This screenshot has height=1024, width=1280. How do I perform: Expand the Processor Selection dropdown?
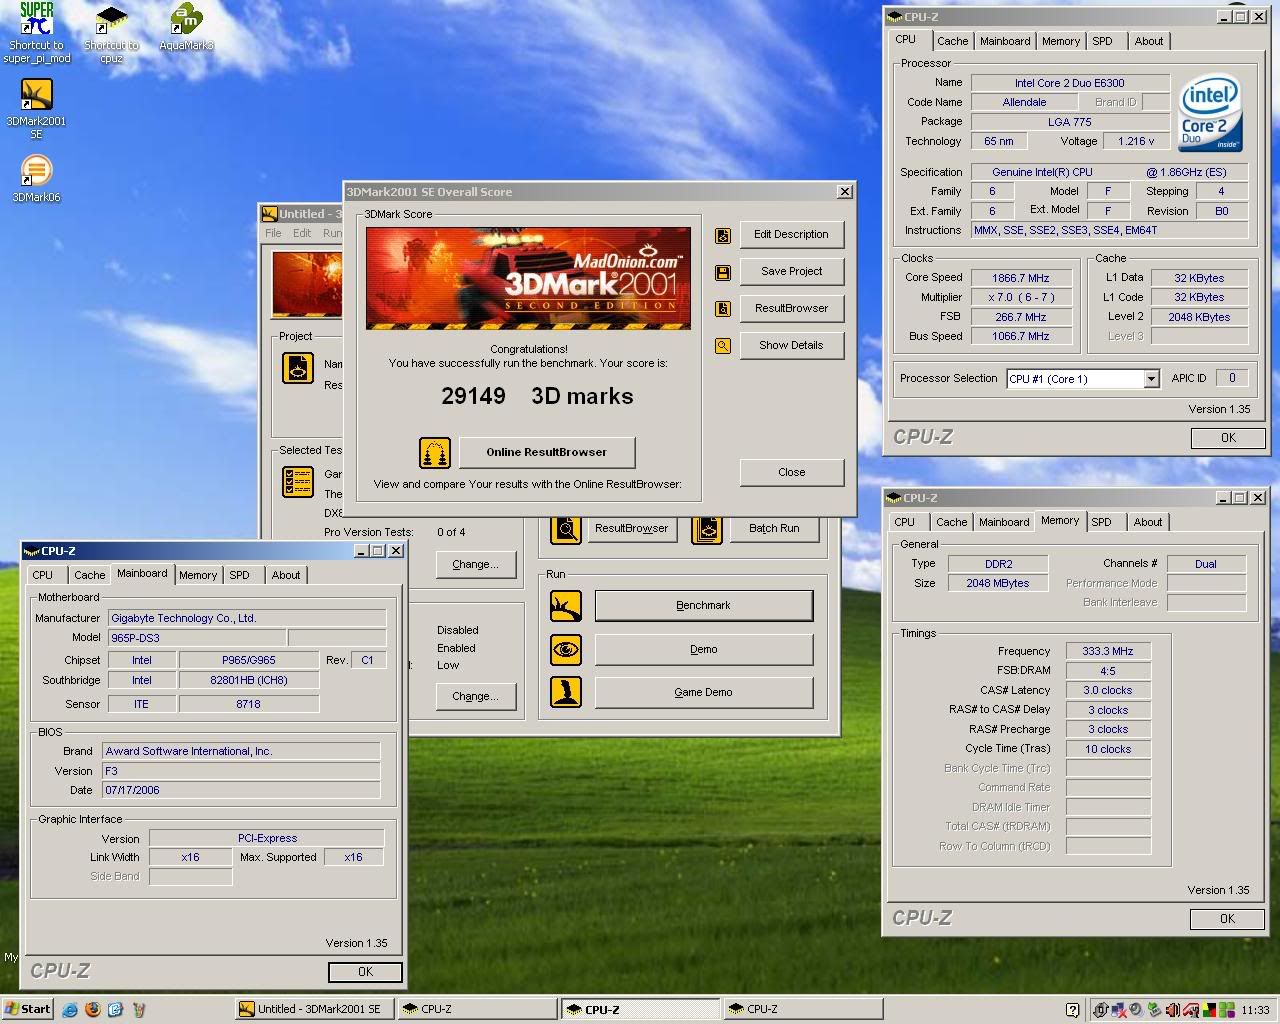(x=1151, y=379)
